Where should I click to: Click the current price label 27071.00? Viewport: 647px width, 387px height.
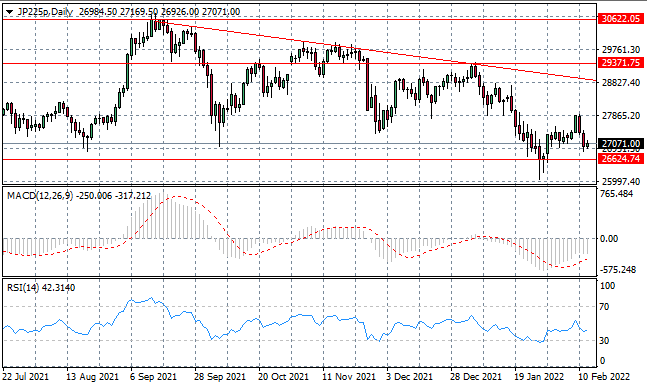(x=621, y=144)
